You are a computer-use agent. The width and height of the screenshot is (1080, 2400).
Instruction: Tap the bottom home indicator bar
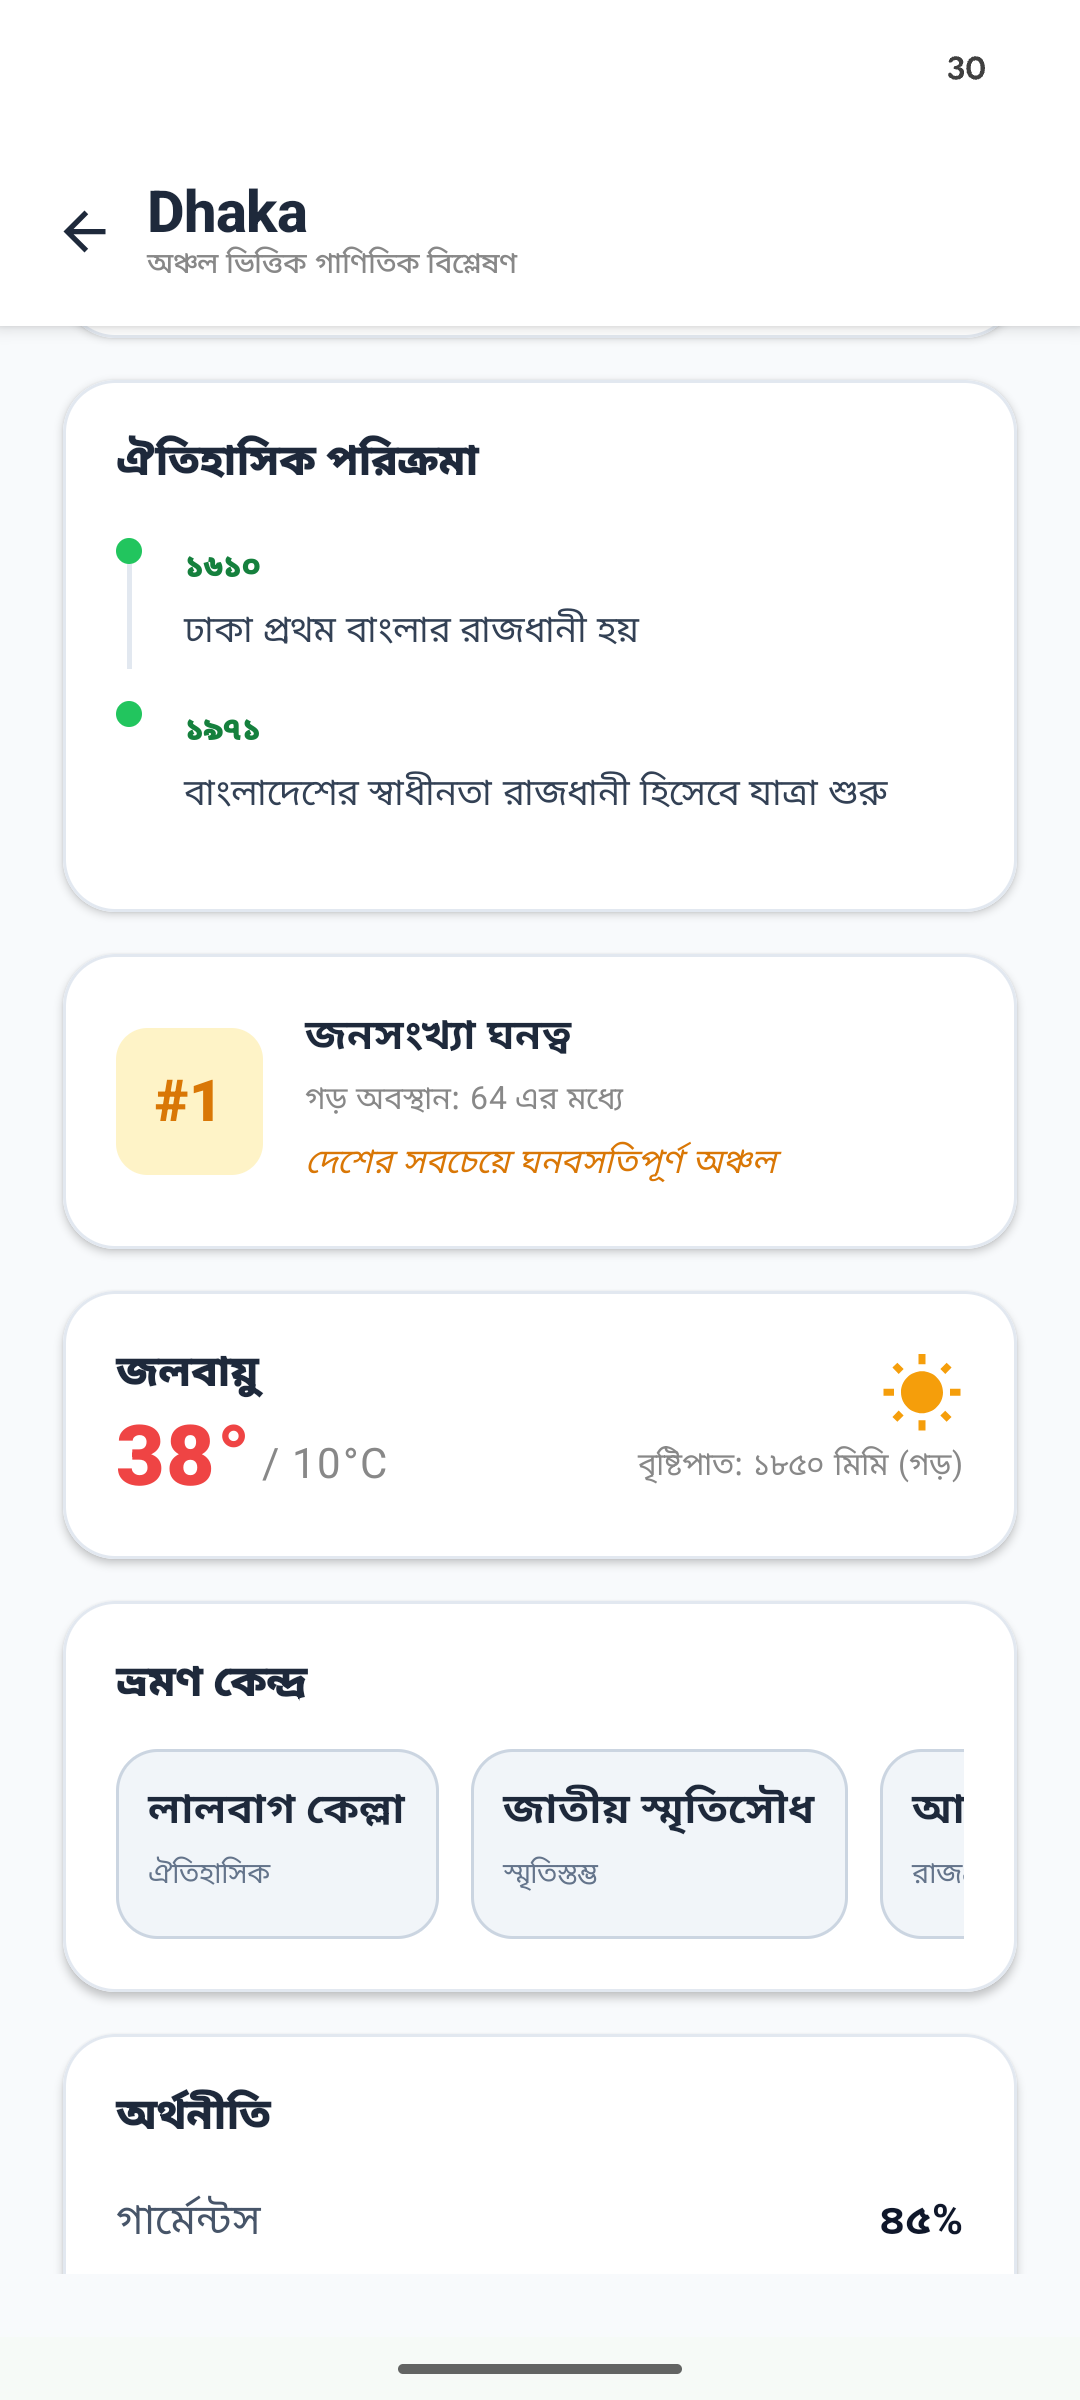[540, 2368]
